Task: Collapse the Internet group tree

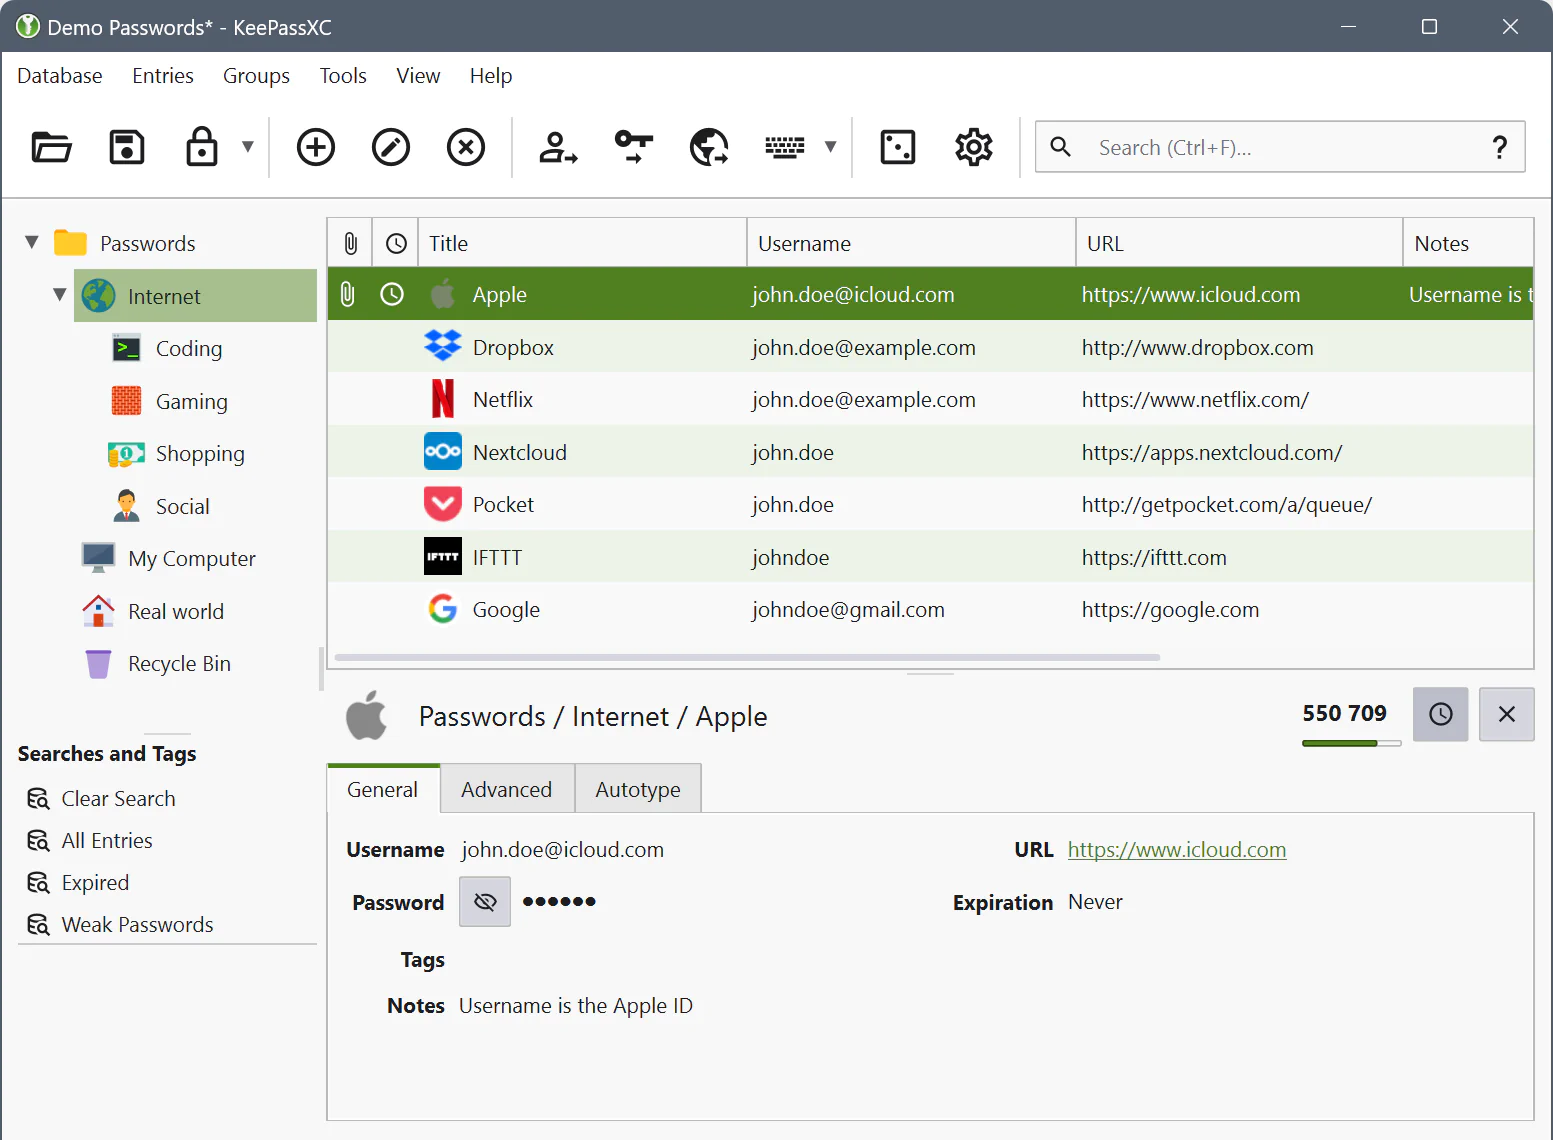Action: [59, 295]
